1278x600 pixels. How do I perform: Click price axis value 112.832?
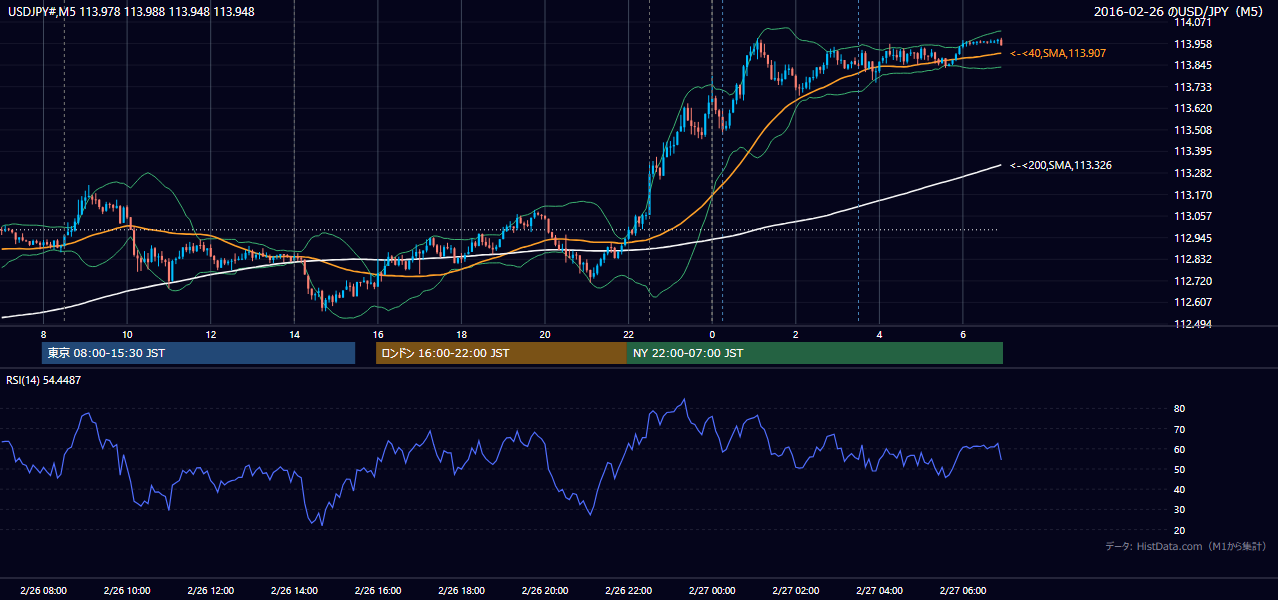pos(1193,259)
